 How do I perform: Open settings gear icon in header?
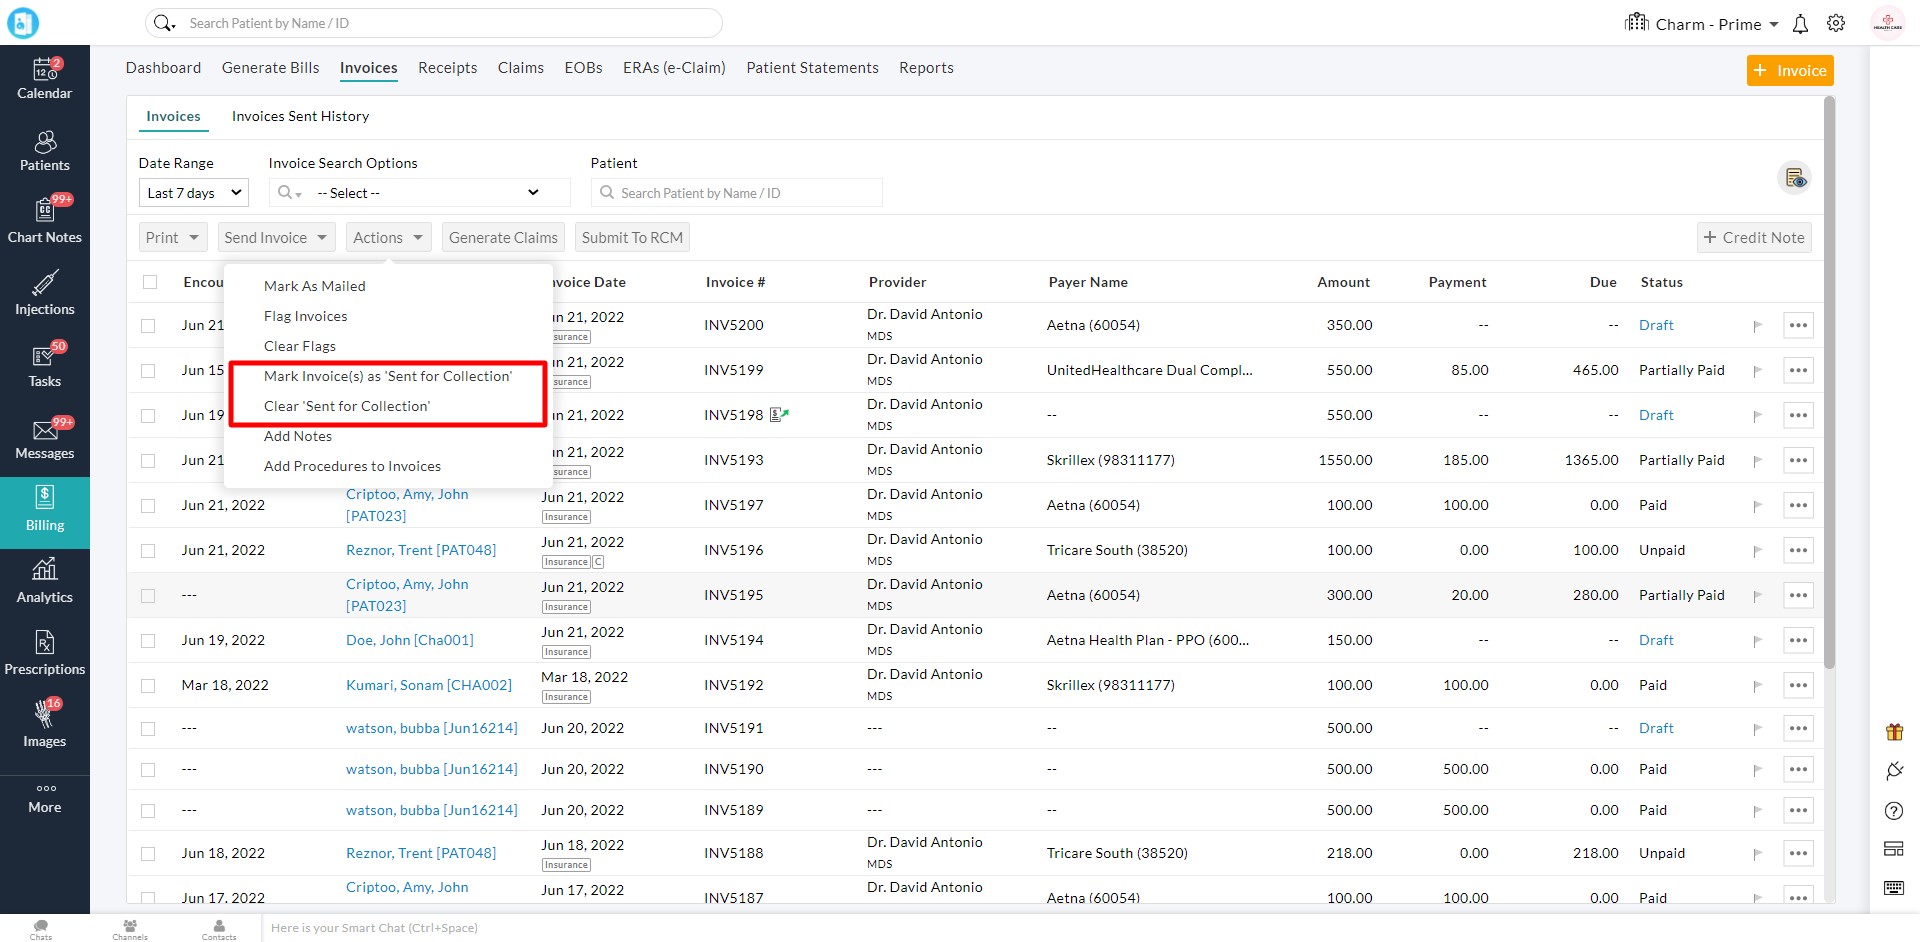(x=1836, y=24)
